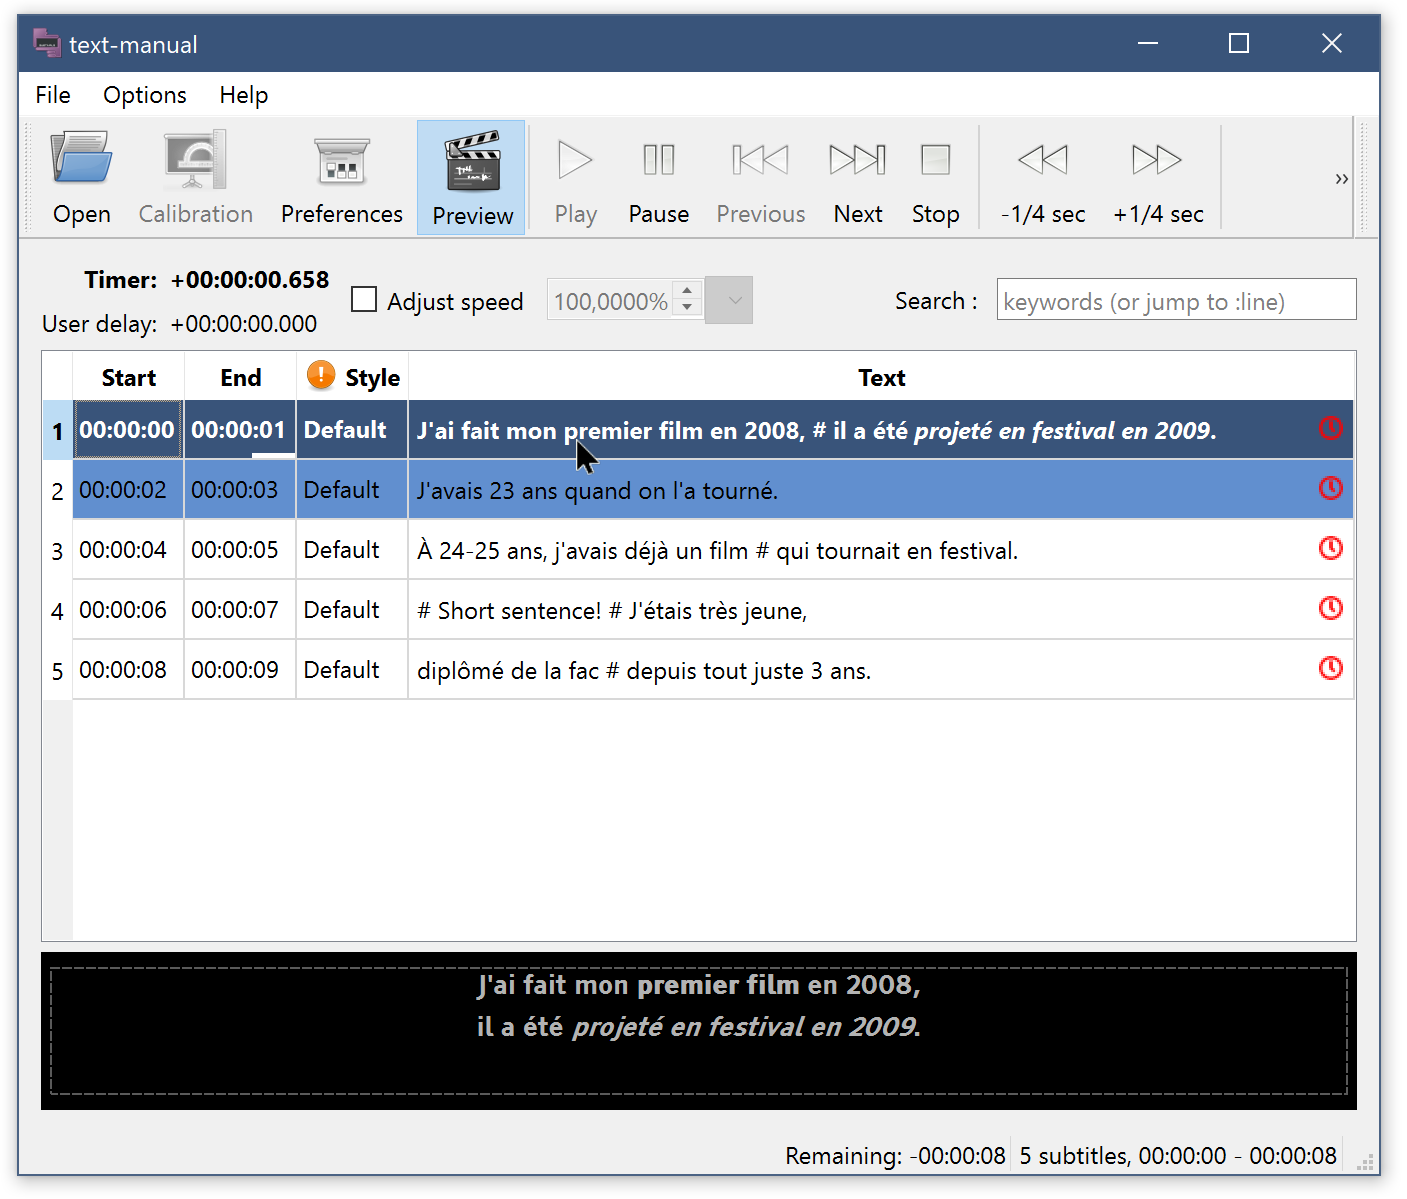The image size is (1407, 1199).
Task: Click start time 00:00:04 cell
Action: pyautogui.click(x=128, y=550)
